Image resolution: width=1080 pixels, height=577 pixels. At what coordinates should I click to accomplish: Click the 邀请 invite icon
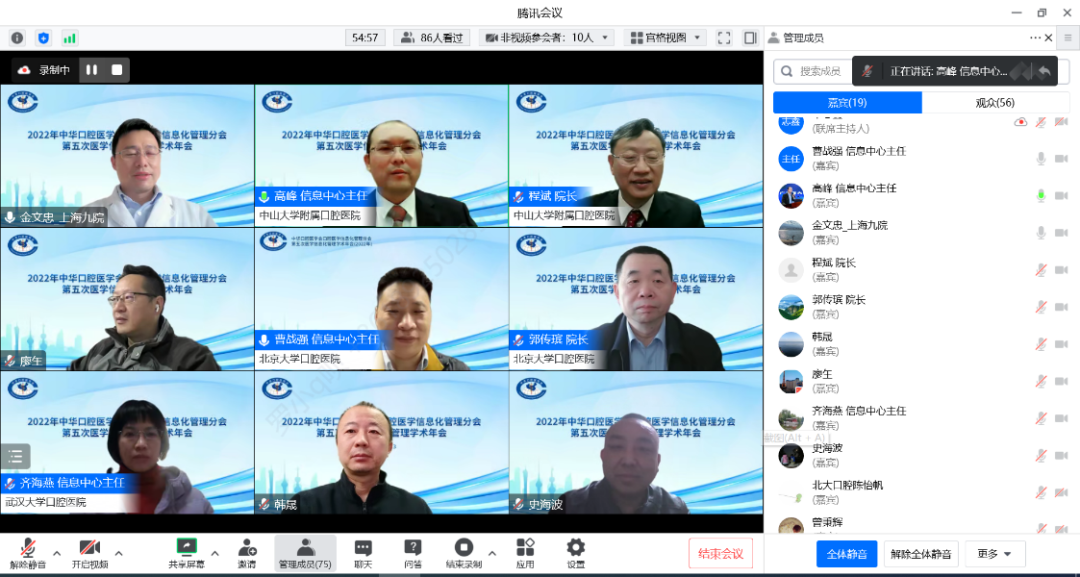click(247, 548)
